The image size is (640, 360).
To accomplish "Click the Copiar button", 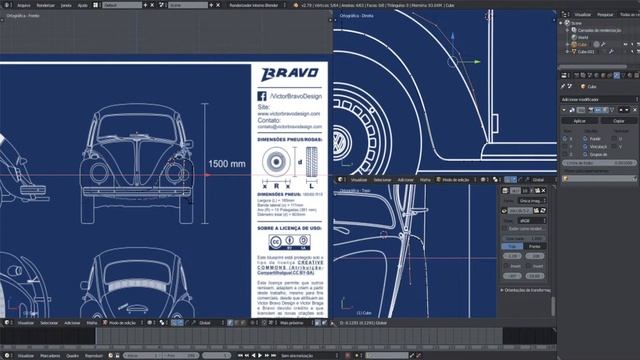I will pyautogui.click(x=618, y=121).
